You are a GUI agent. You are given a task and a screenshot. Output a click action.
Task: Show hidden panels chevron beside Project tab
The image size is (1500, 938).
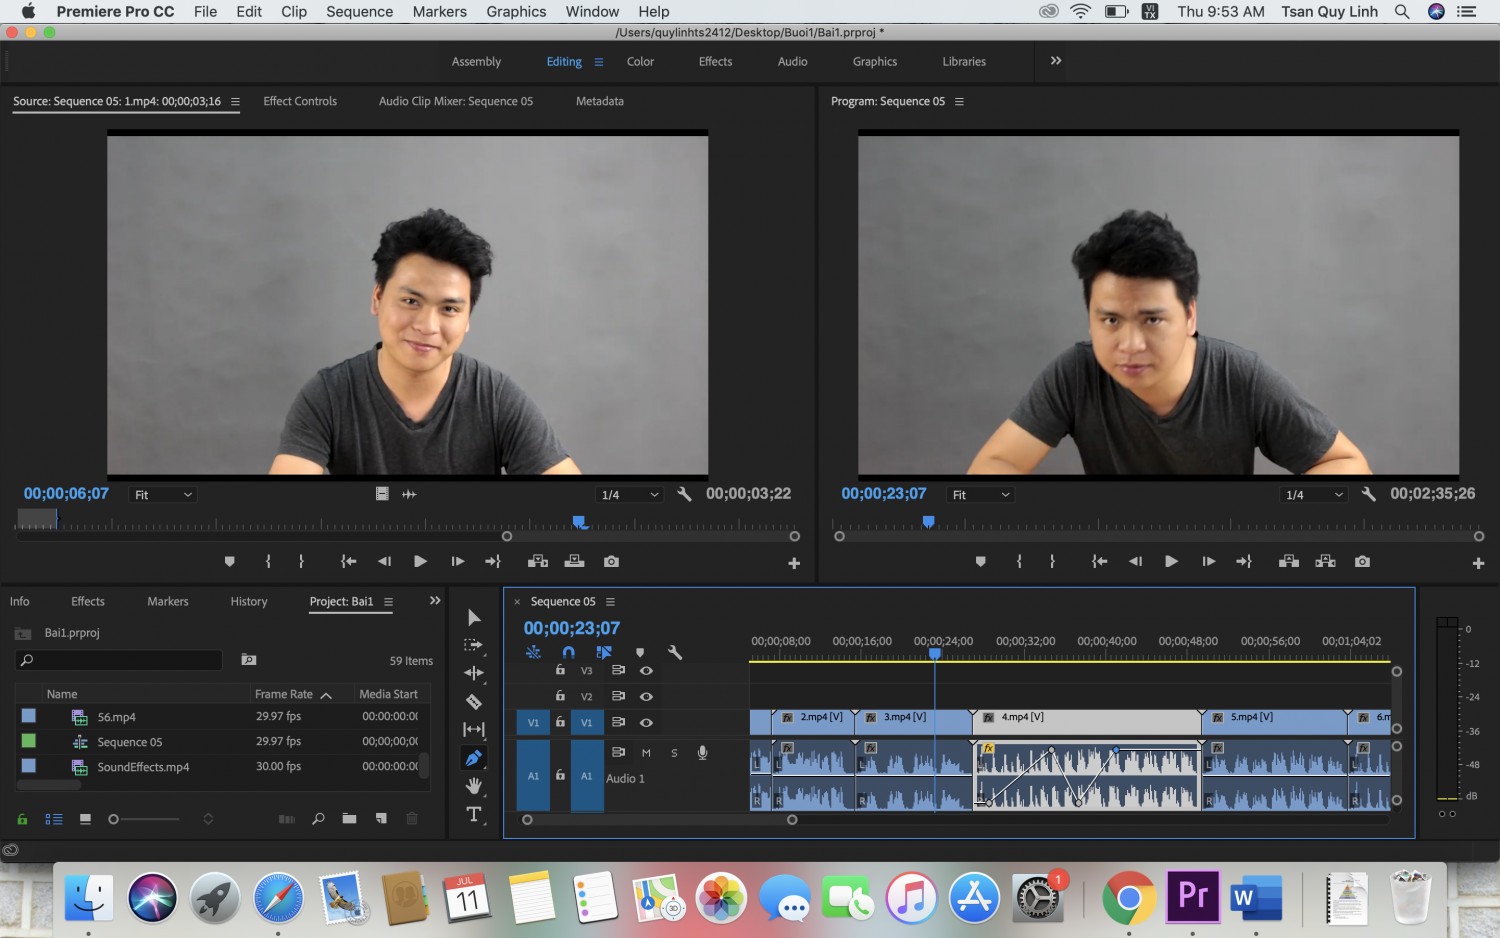(435, 601)
